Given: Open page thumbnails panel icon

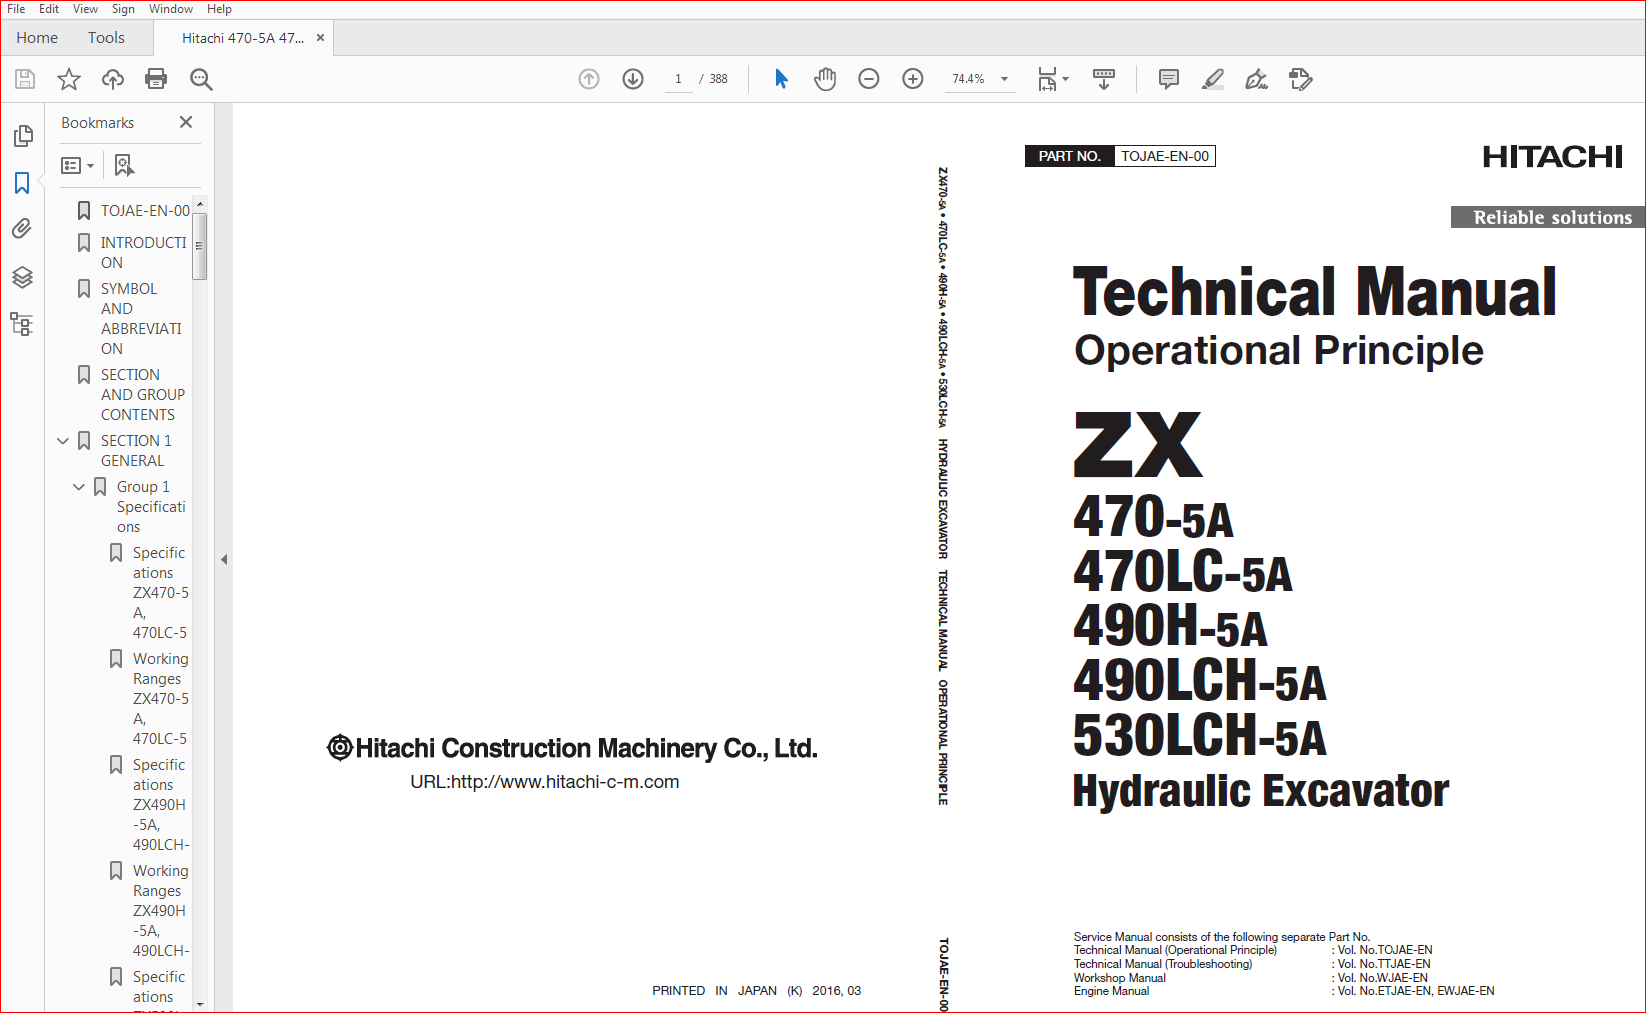Looking at the screenshot, I should 22,135.
